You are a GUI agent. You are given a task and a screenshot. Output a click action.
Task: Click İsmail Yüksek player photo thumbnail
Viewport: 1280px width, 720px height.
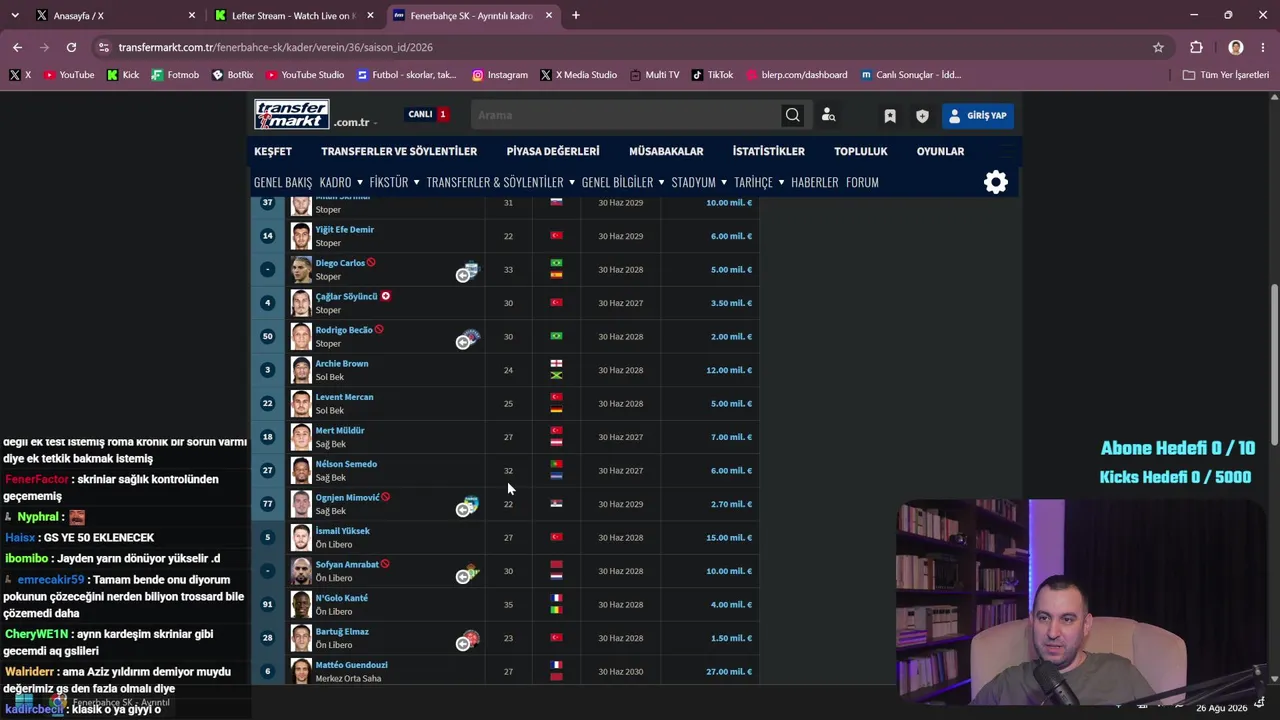(x=301, y=538)
